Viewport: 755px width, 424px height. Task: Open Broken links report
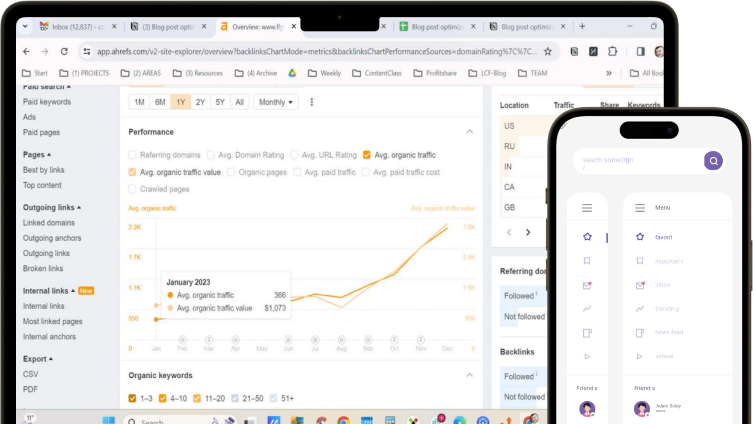(43, 269)
